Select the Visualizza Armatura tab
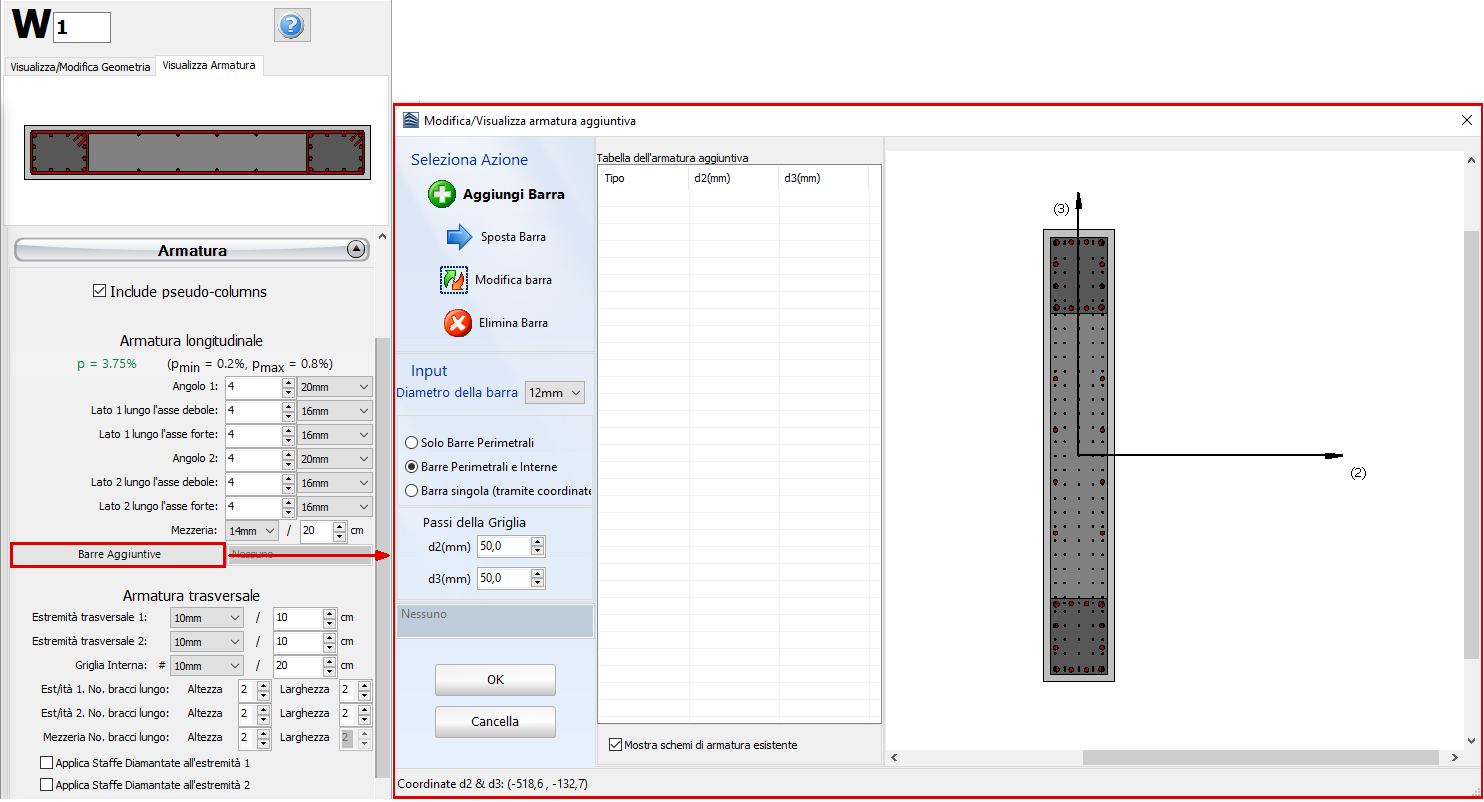 coord(209,66)
